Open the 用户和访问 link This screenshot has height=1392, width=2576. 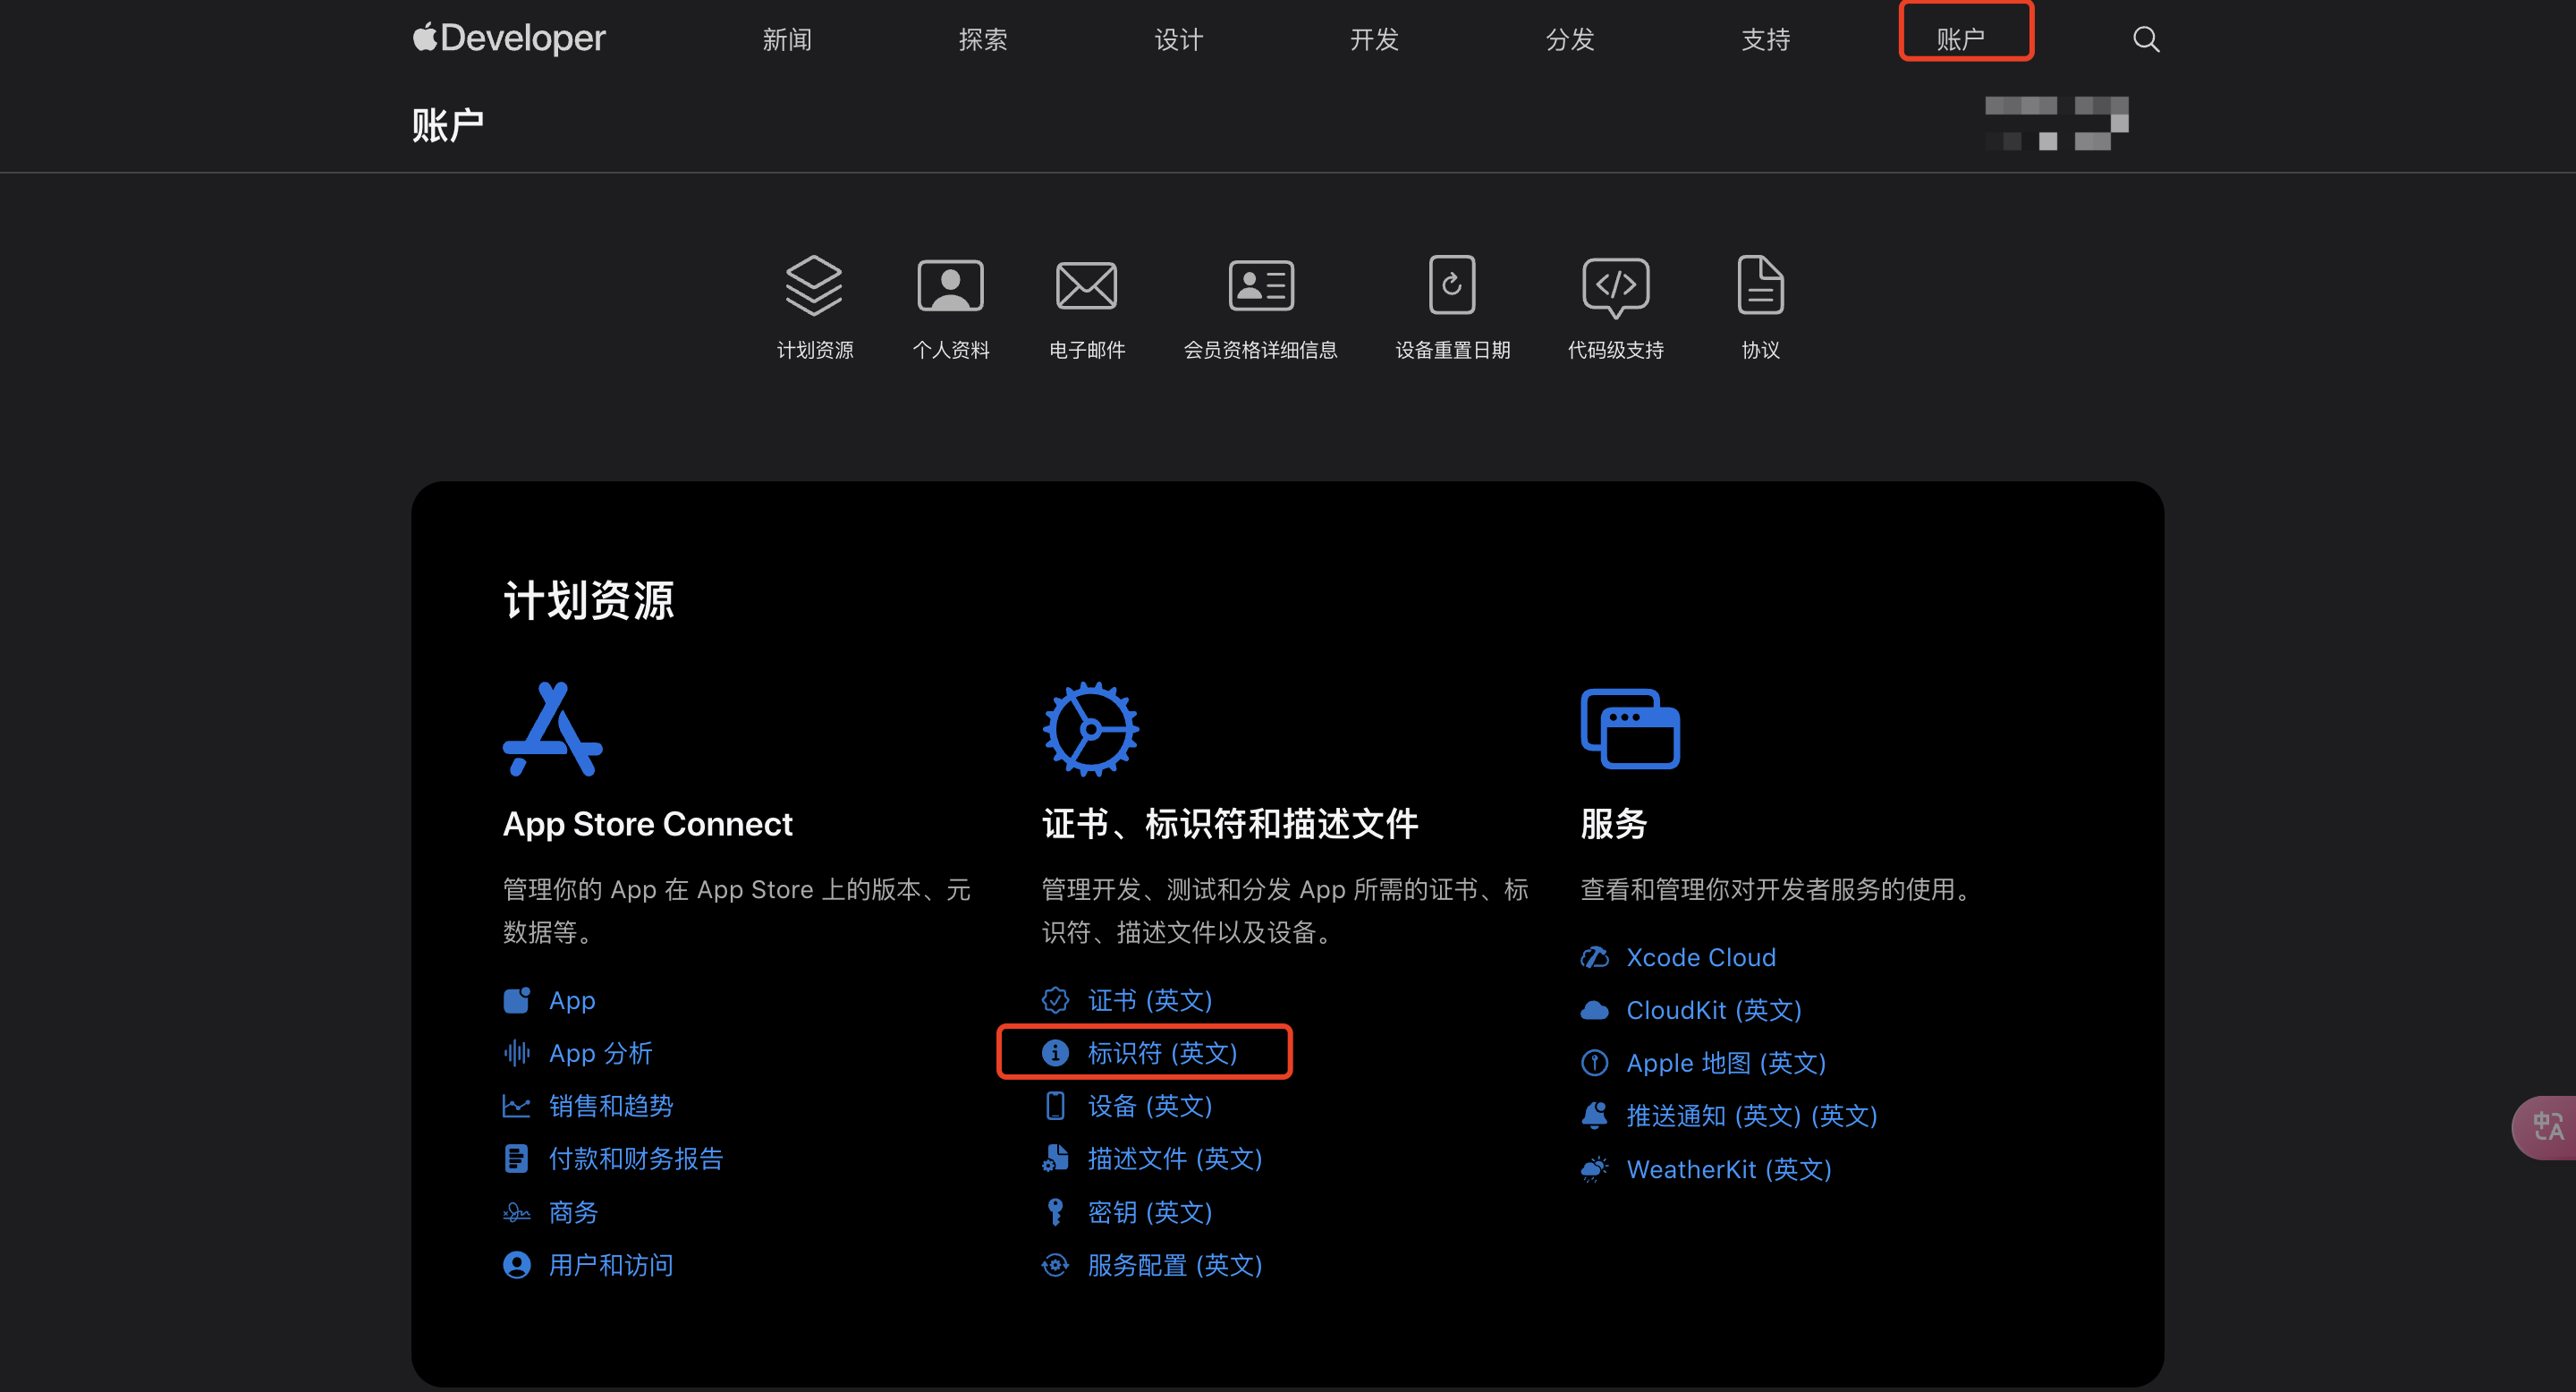tap(611, 1265)
